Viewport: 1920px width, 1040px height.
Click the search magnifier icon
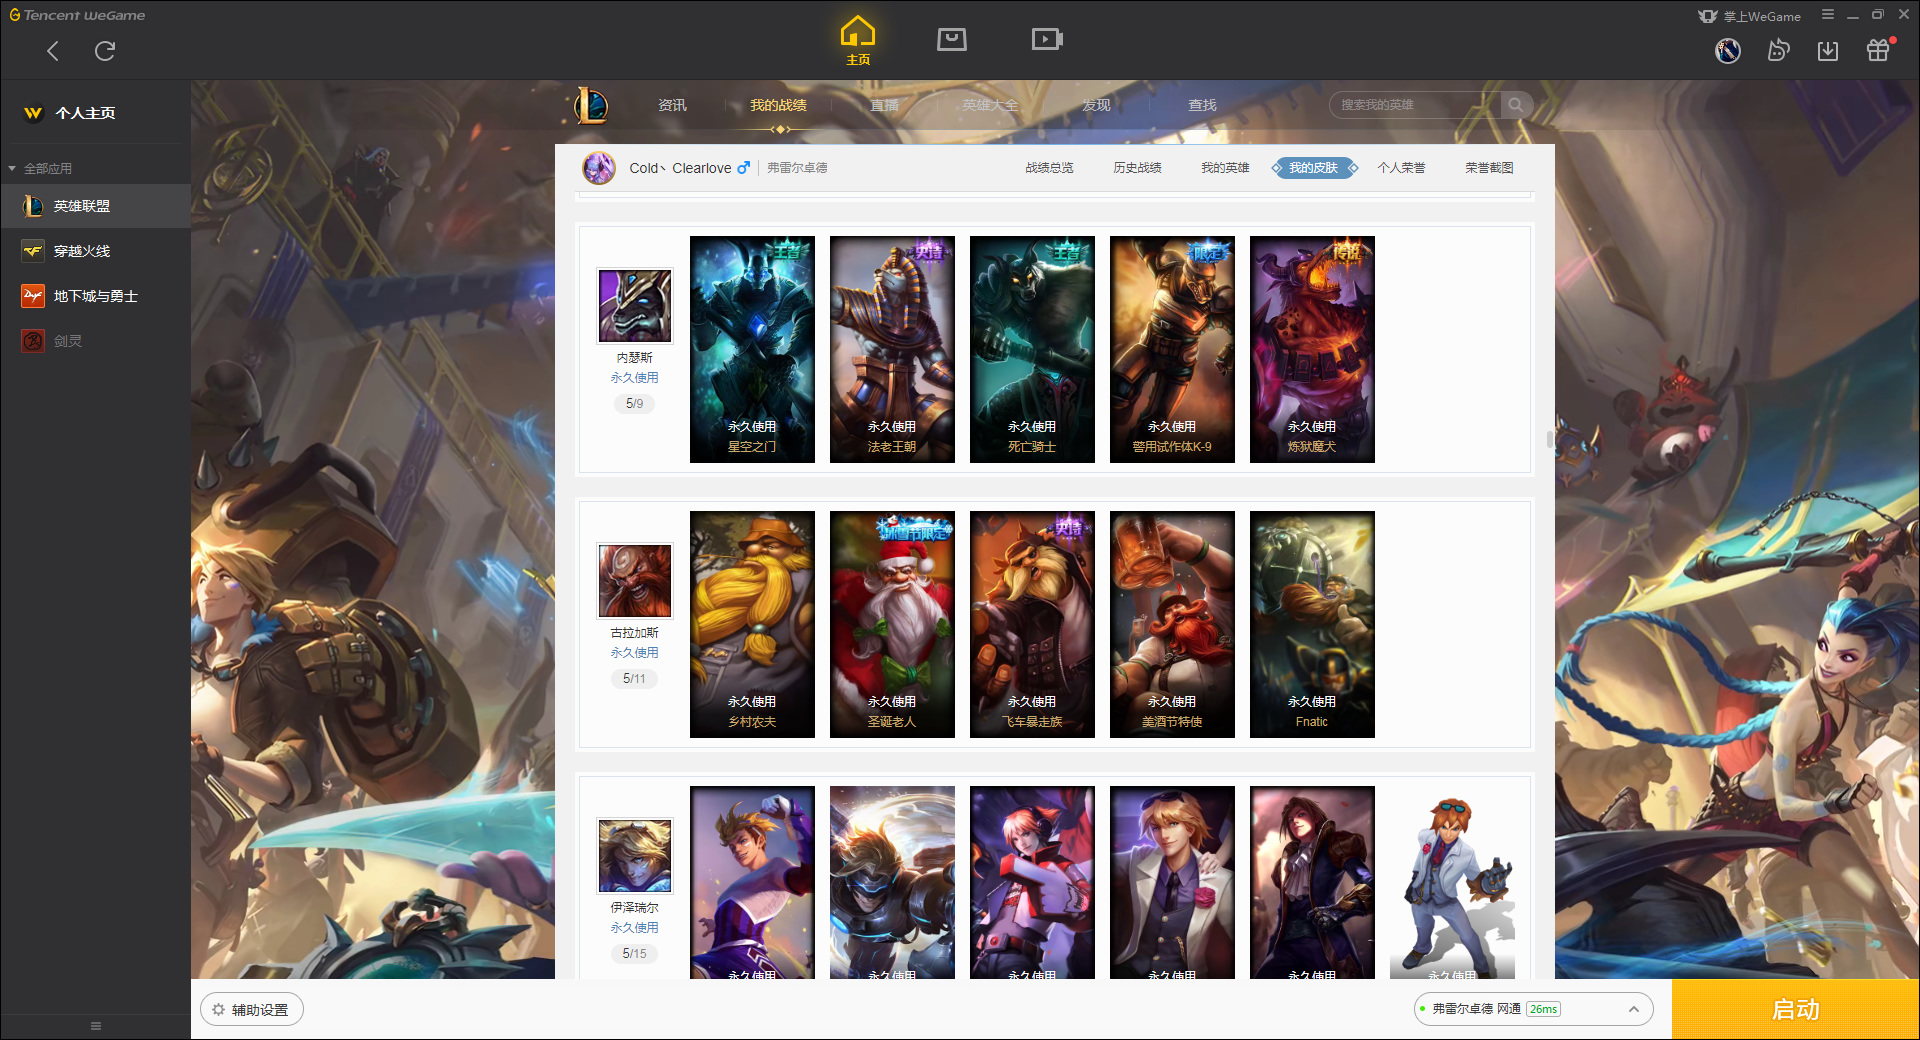(x=1516, y=105)
